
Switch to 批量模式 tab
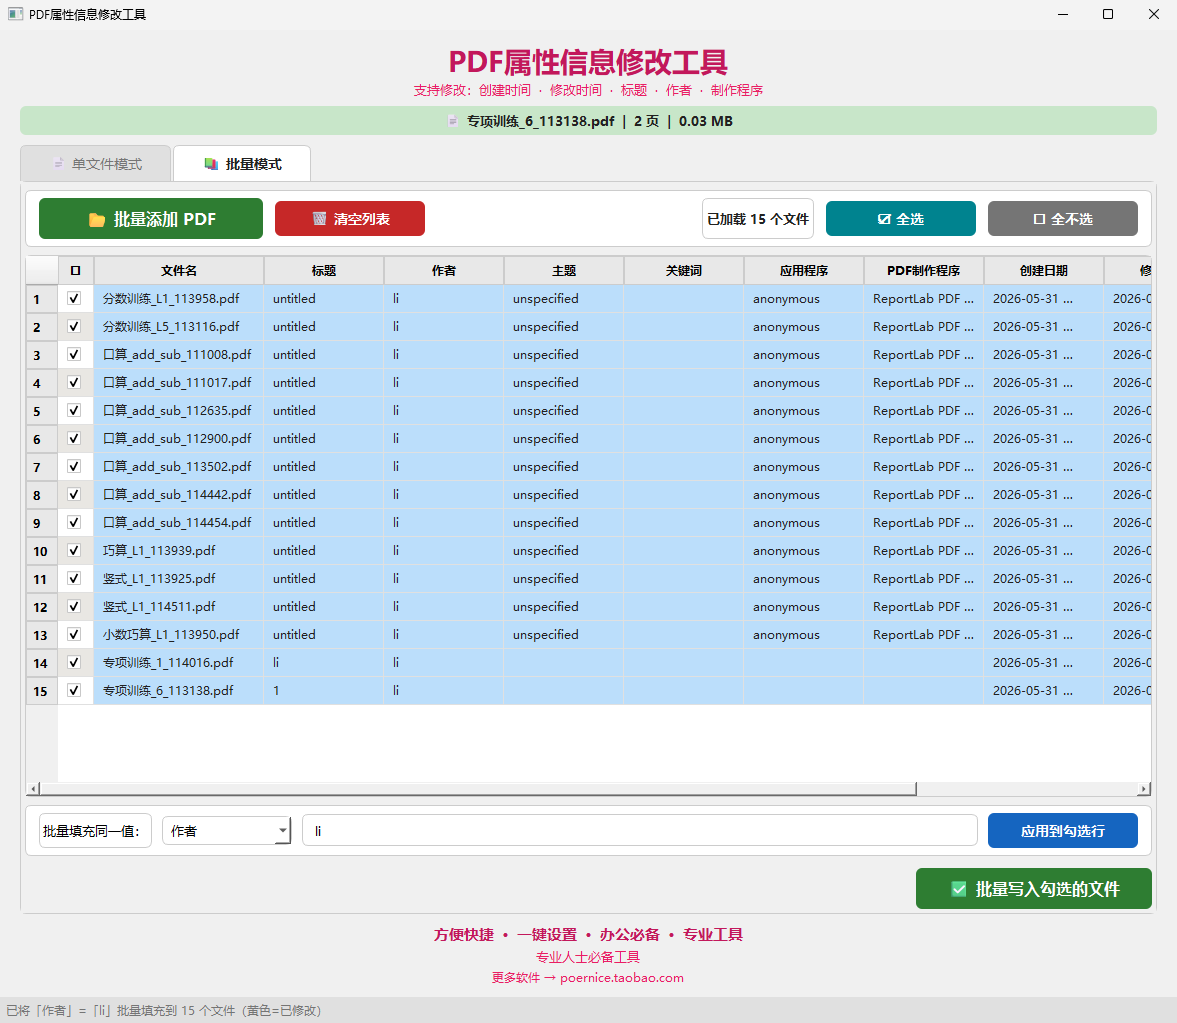(x=242, y=164)
